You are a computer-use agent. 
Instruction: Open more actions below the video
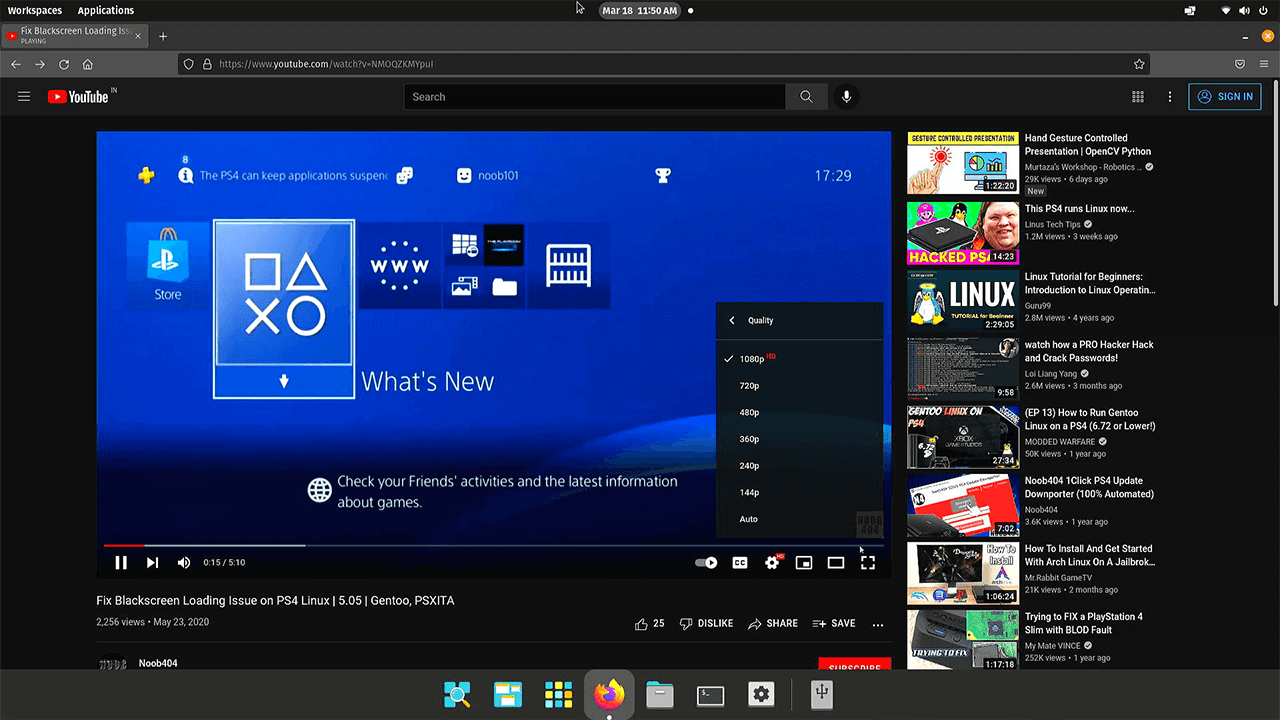point(878,624)
